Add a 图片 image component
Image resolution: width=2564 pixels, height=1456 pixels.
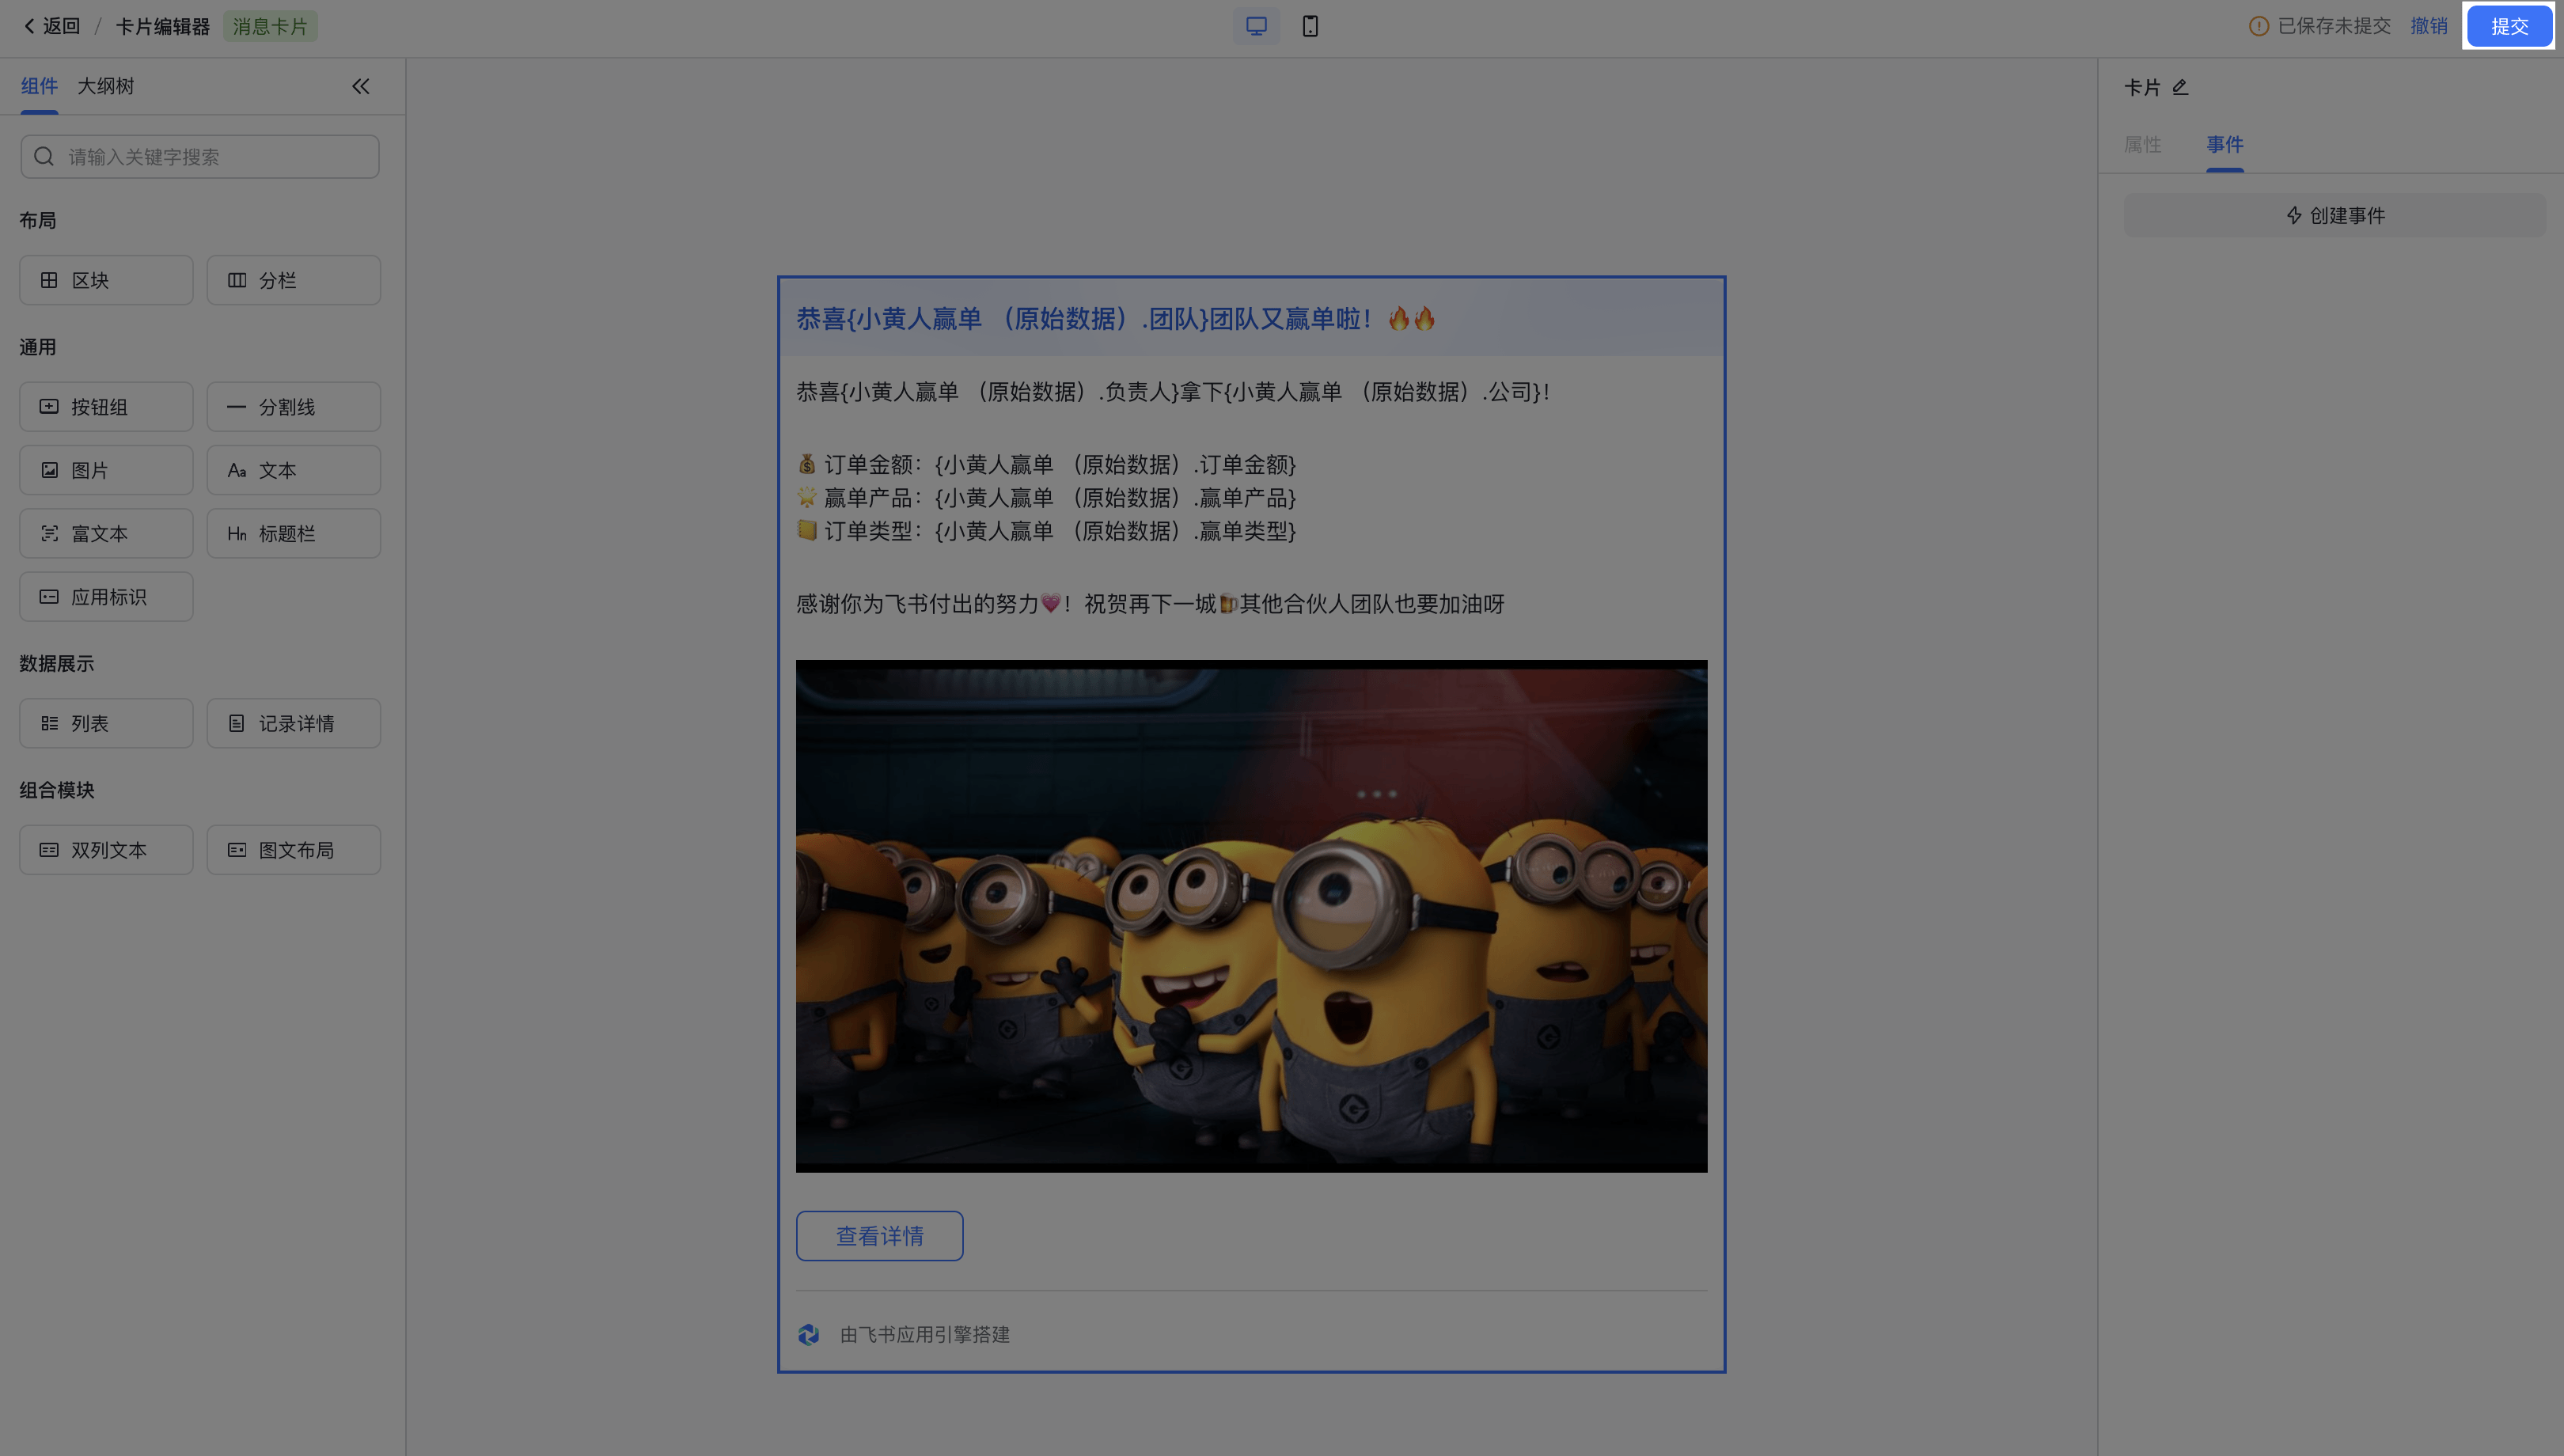(106, 470)
